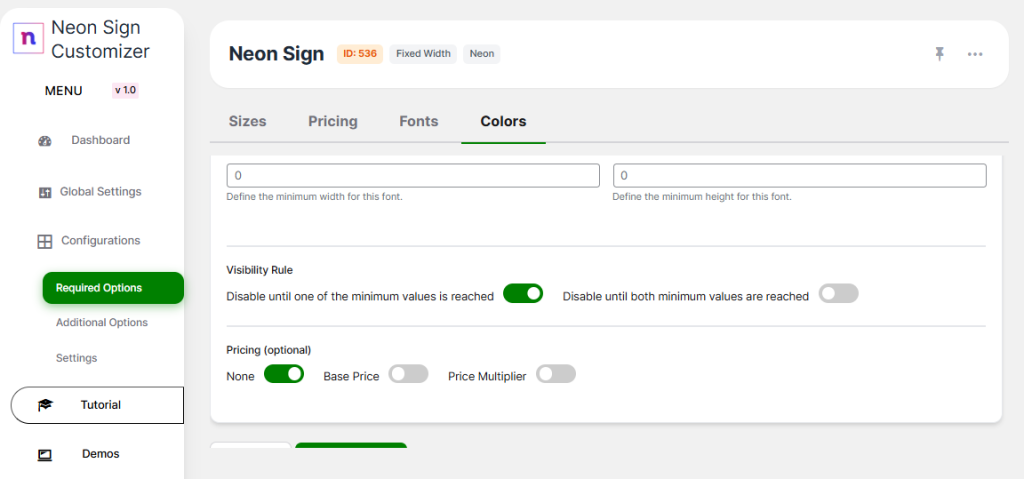Screen dimensions: 1024x479
Task: Toggle the None pricing switch
Action: pos(284,374)
